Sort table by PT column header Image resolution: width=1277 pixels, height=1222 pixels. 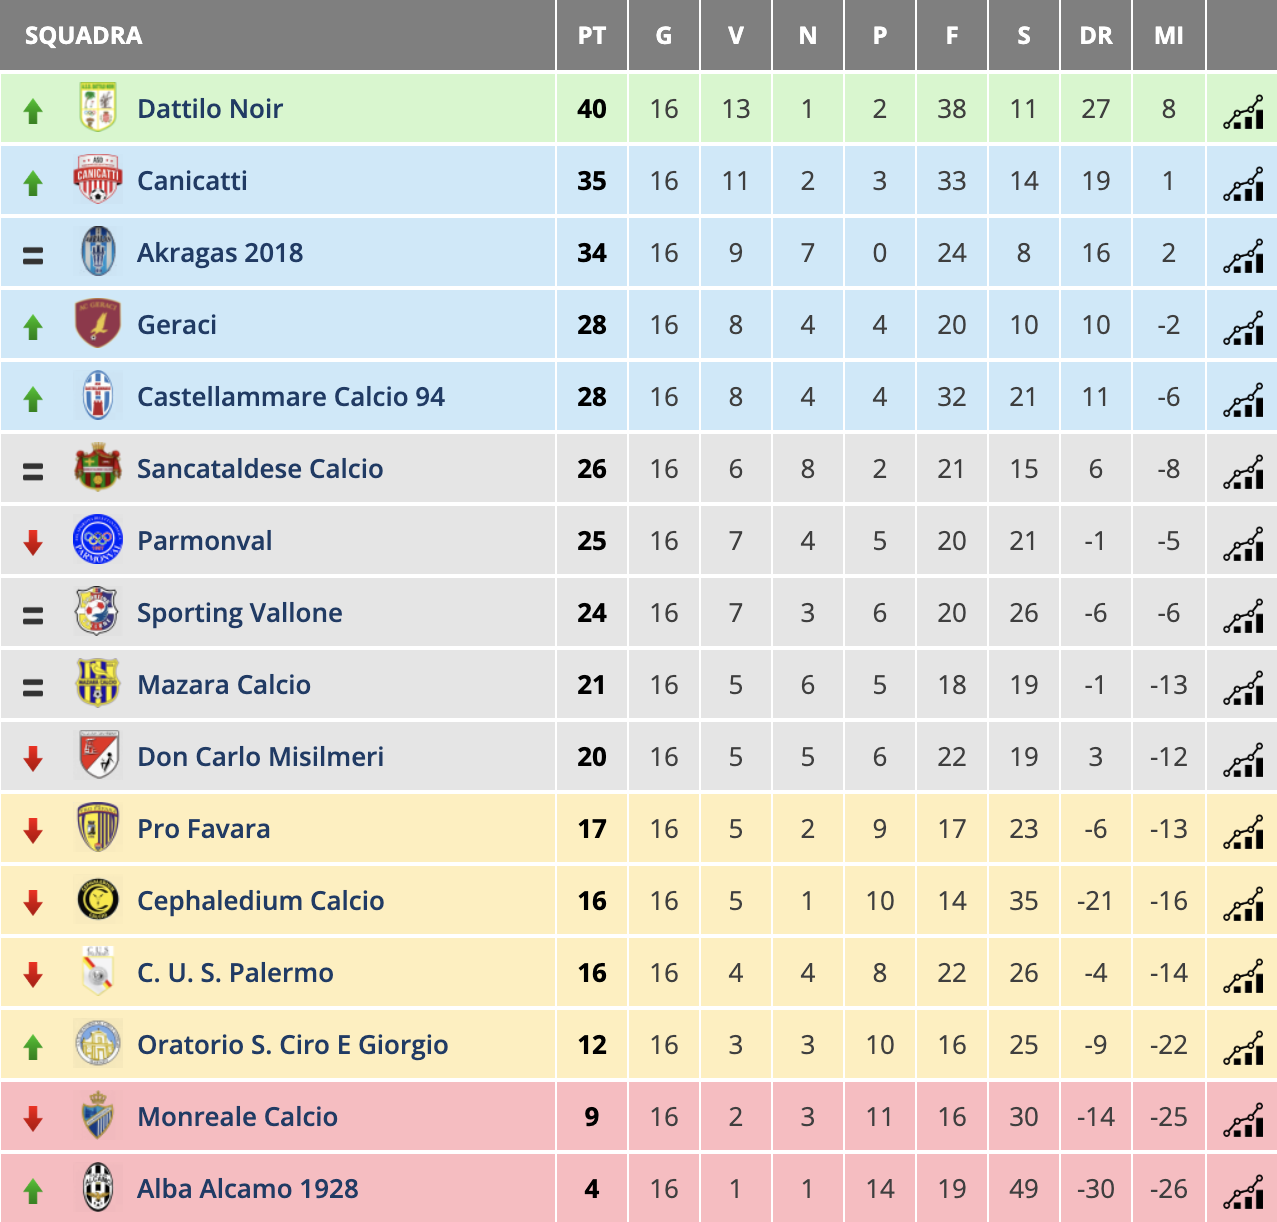tap(592, 36)
